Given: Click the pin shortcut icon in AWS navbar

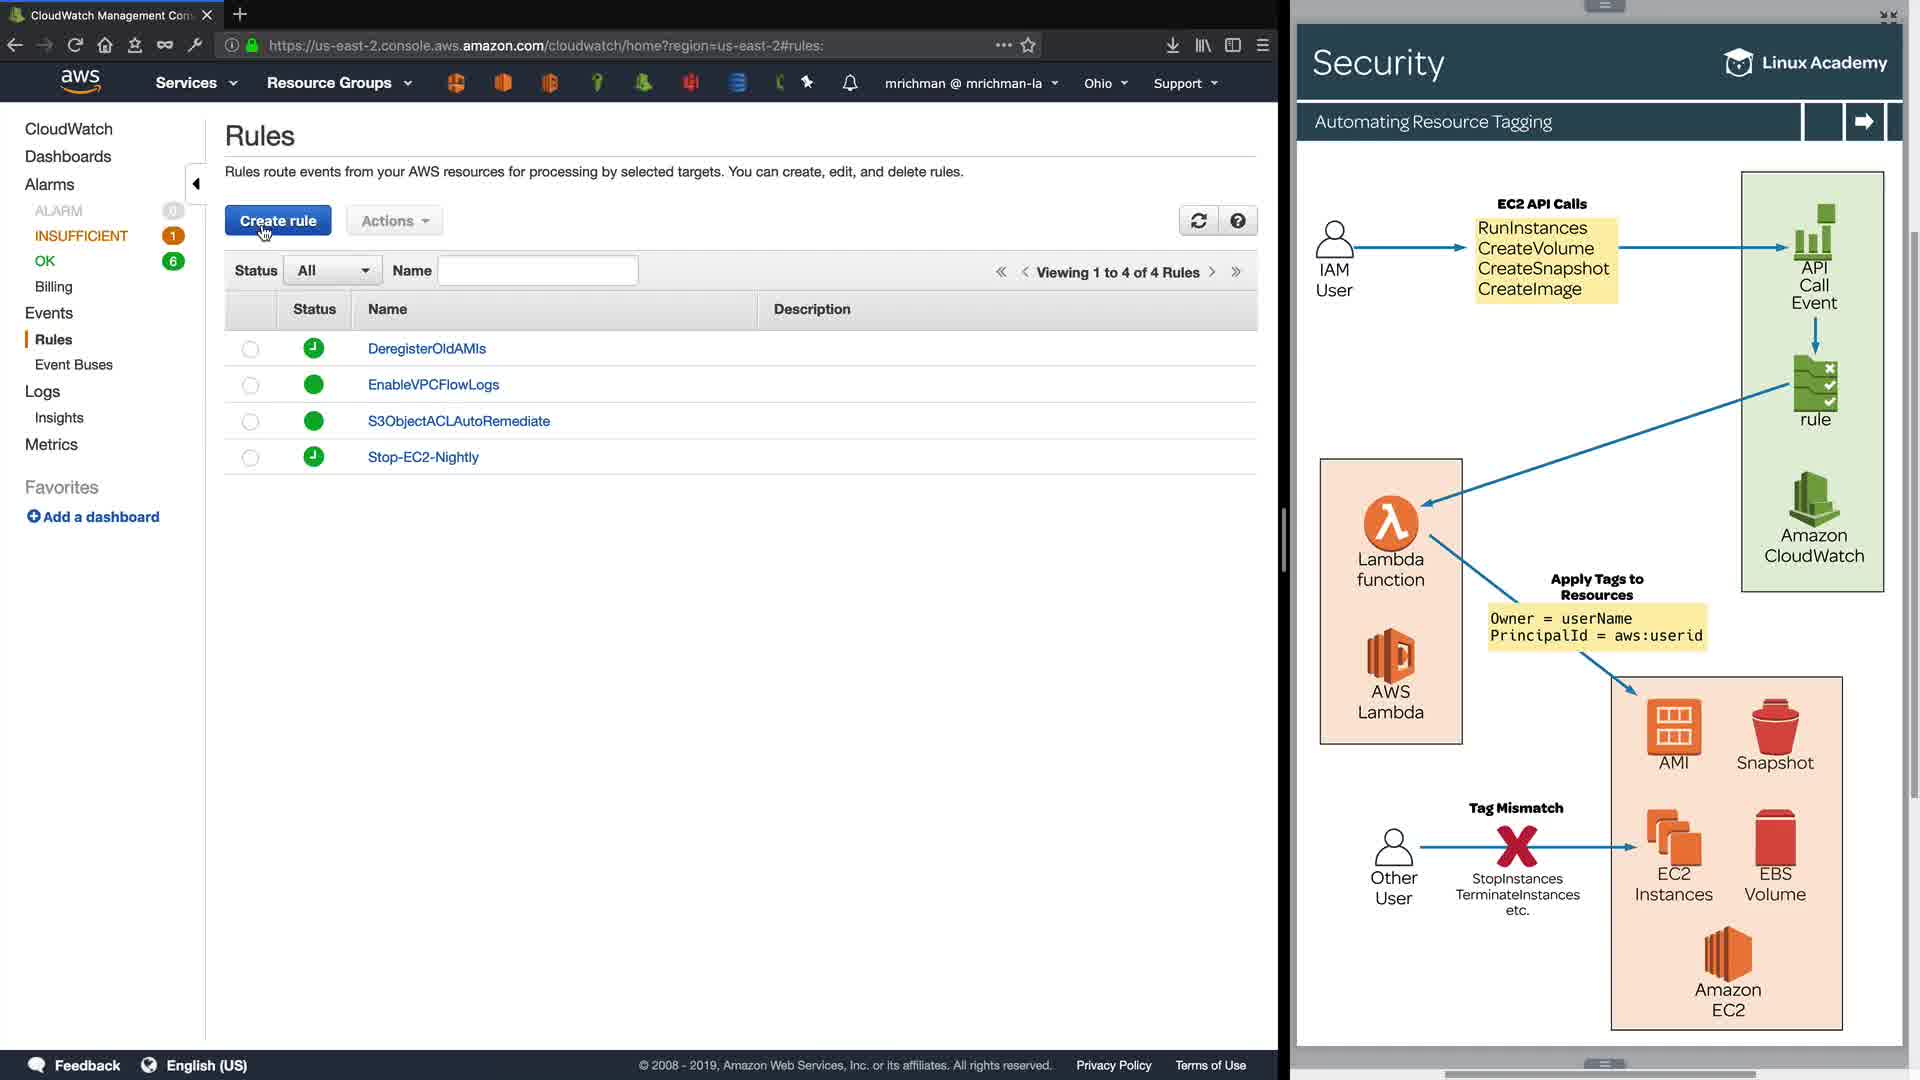Looking at the screenshot, I should pyautogui.click(x=807, y=83).
